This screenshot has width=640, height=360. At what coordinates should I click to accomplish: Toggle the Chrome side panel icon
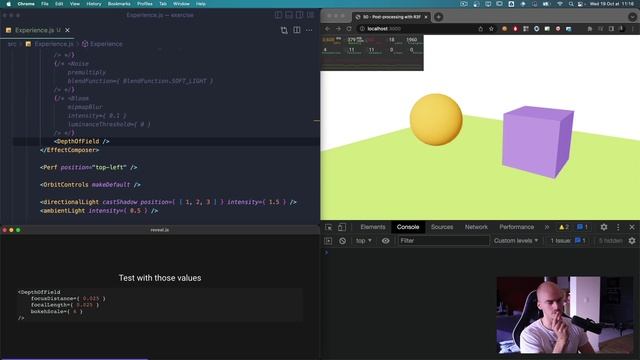click(x=611, y=29)
